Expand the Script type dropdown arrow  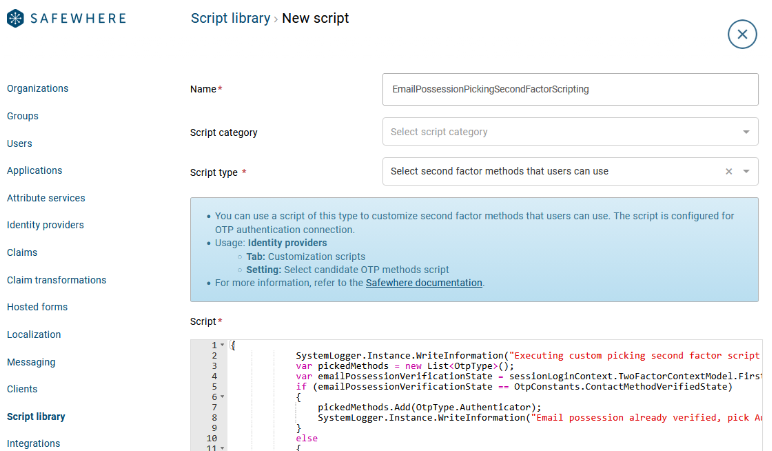[x=746, y=171]
